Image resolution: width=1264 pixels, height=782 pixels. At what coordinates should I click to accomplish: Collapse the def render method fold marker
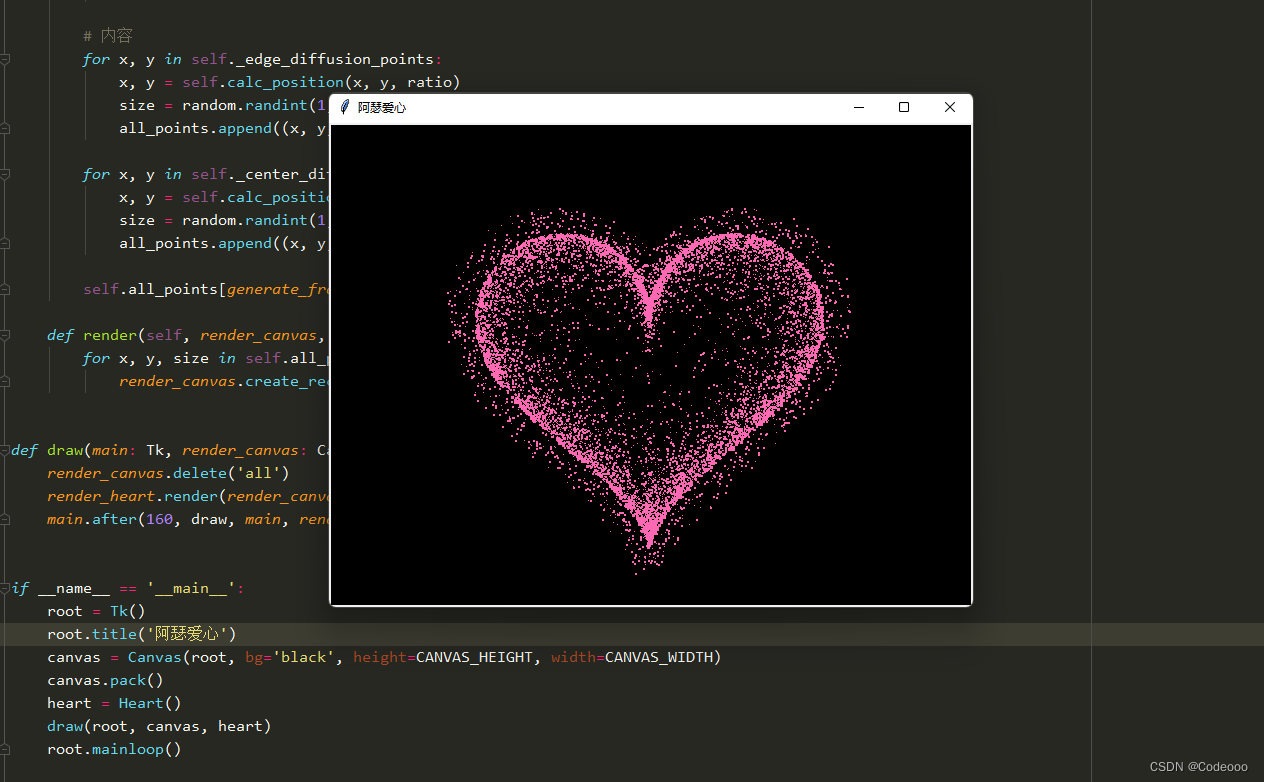5,336
